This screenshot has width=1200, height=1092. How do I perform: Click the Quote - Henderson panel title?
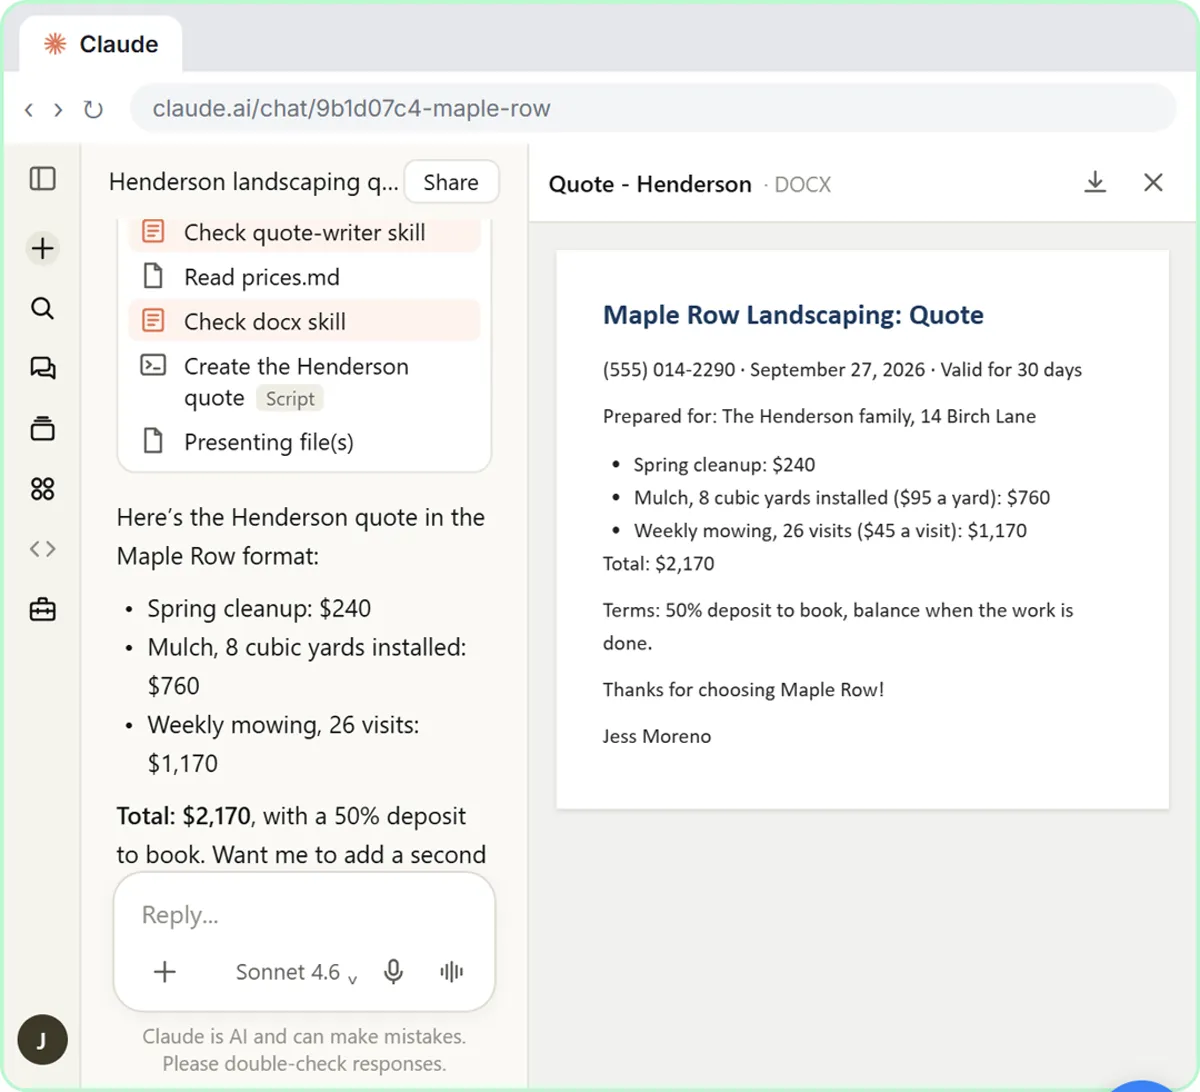[x=650, y=184]
